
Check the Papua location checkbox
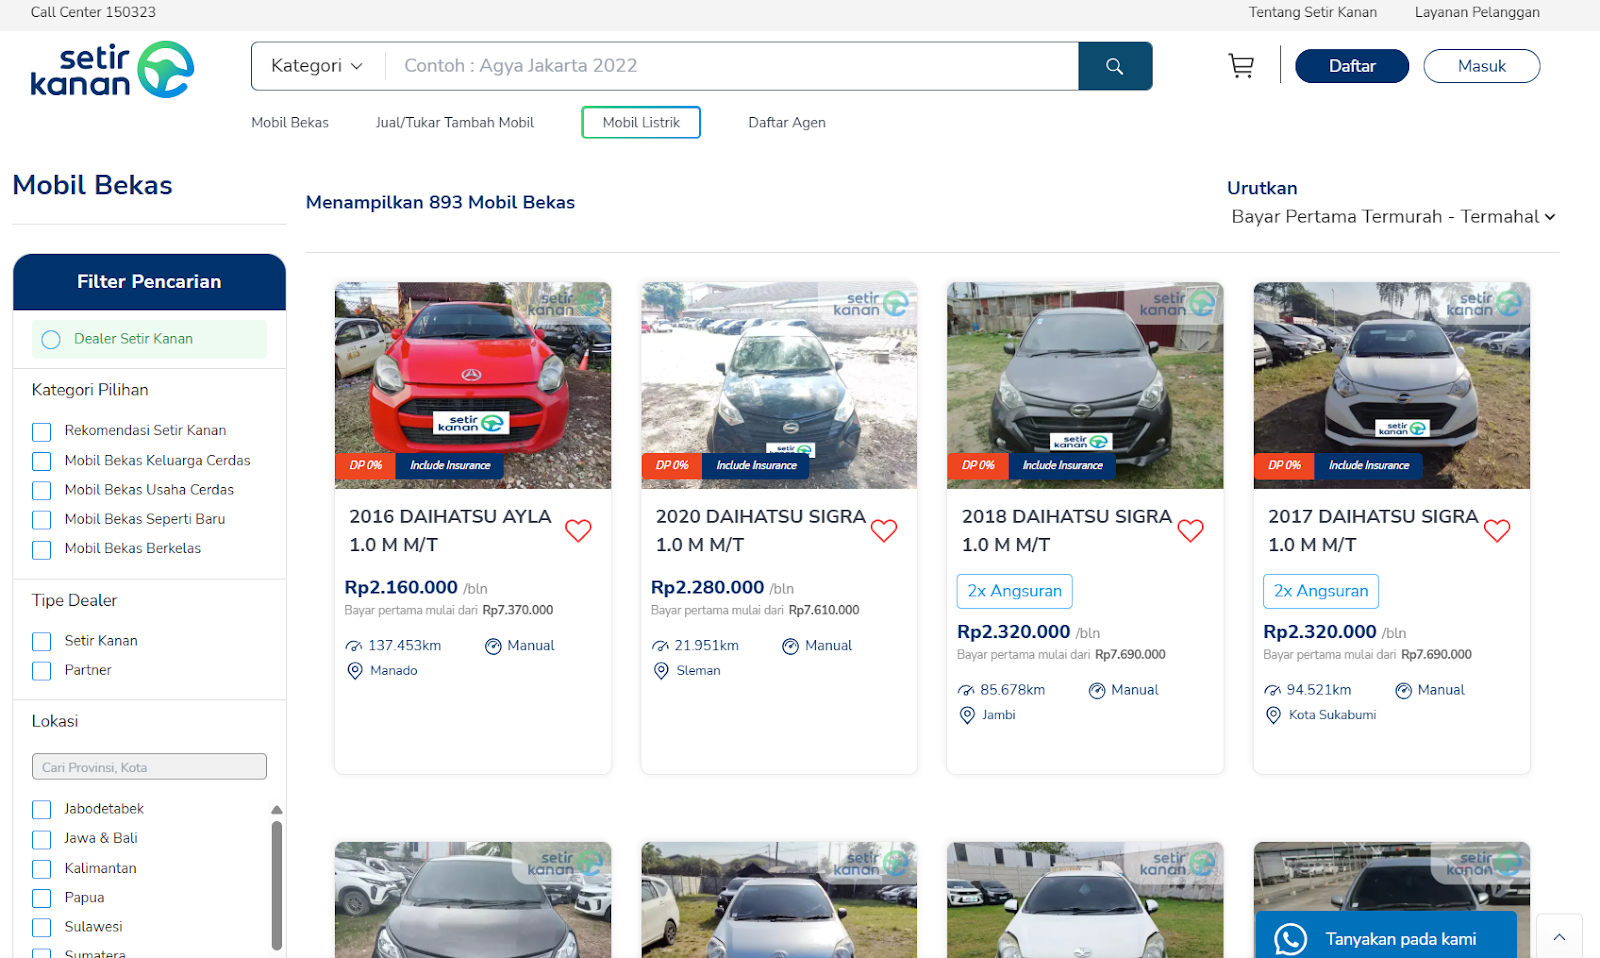tap(41, 898)
